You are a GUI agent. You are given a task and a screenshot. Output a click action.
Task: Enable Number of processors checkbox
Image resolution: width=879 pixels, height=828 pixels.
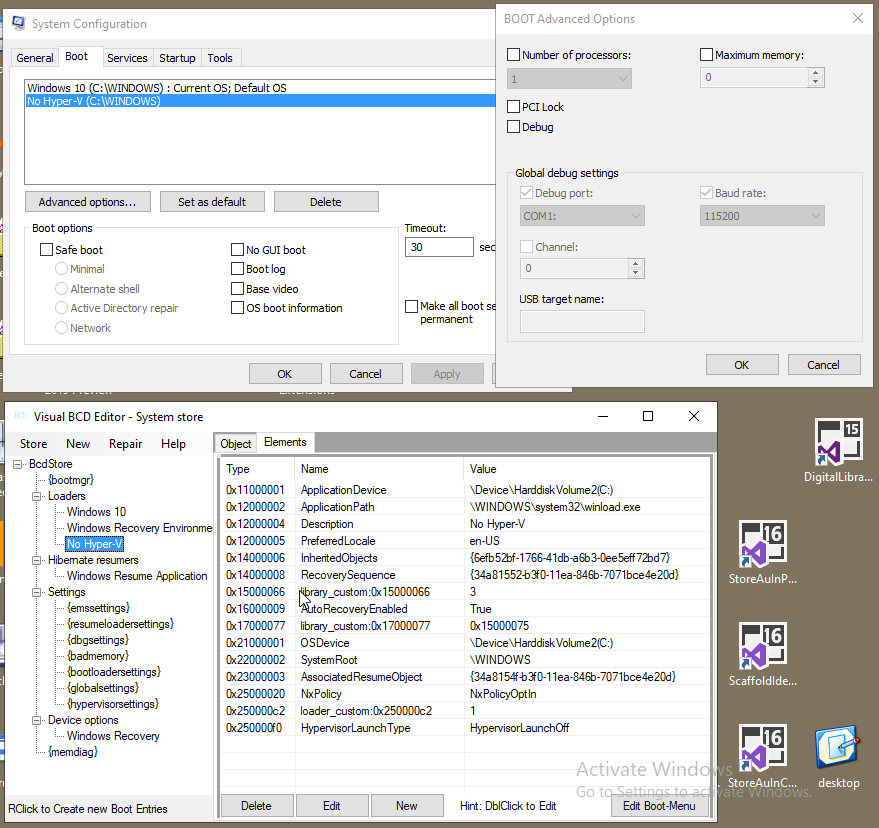513,55
